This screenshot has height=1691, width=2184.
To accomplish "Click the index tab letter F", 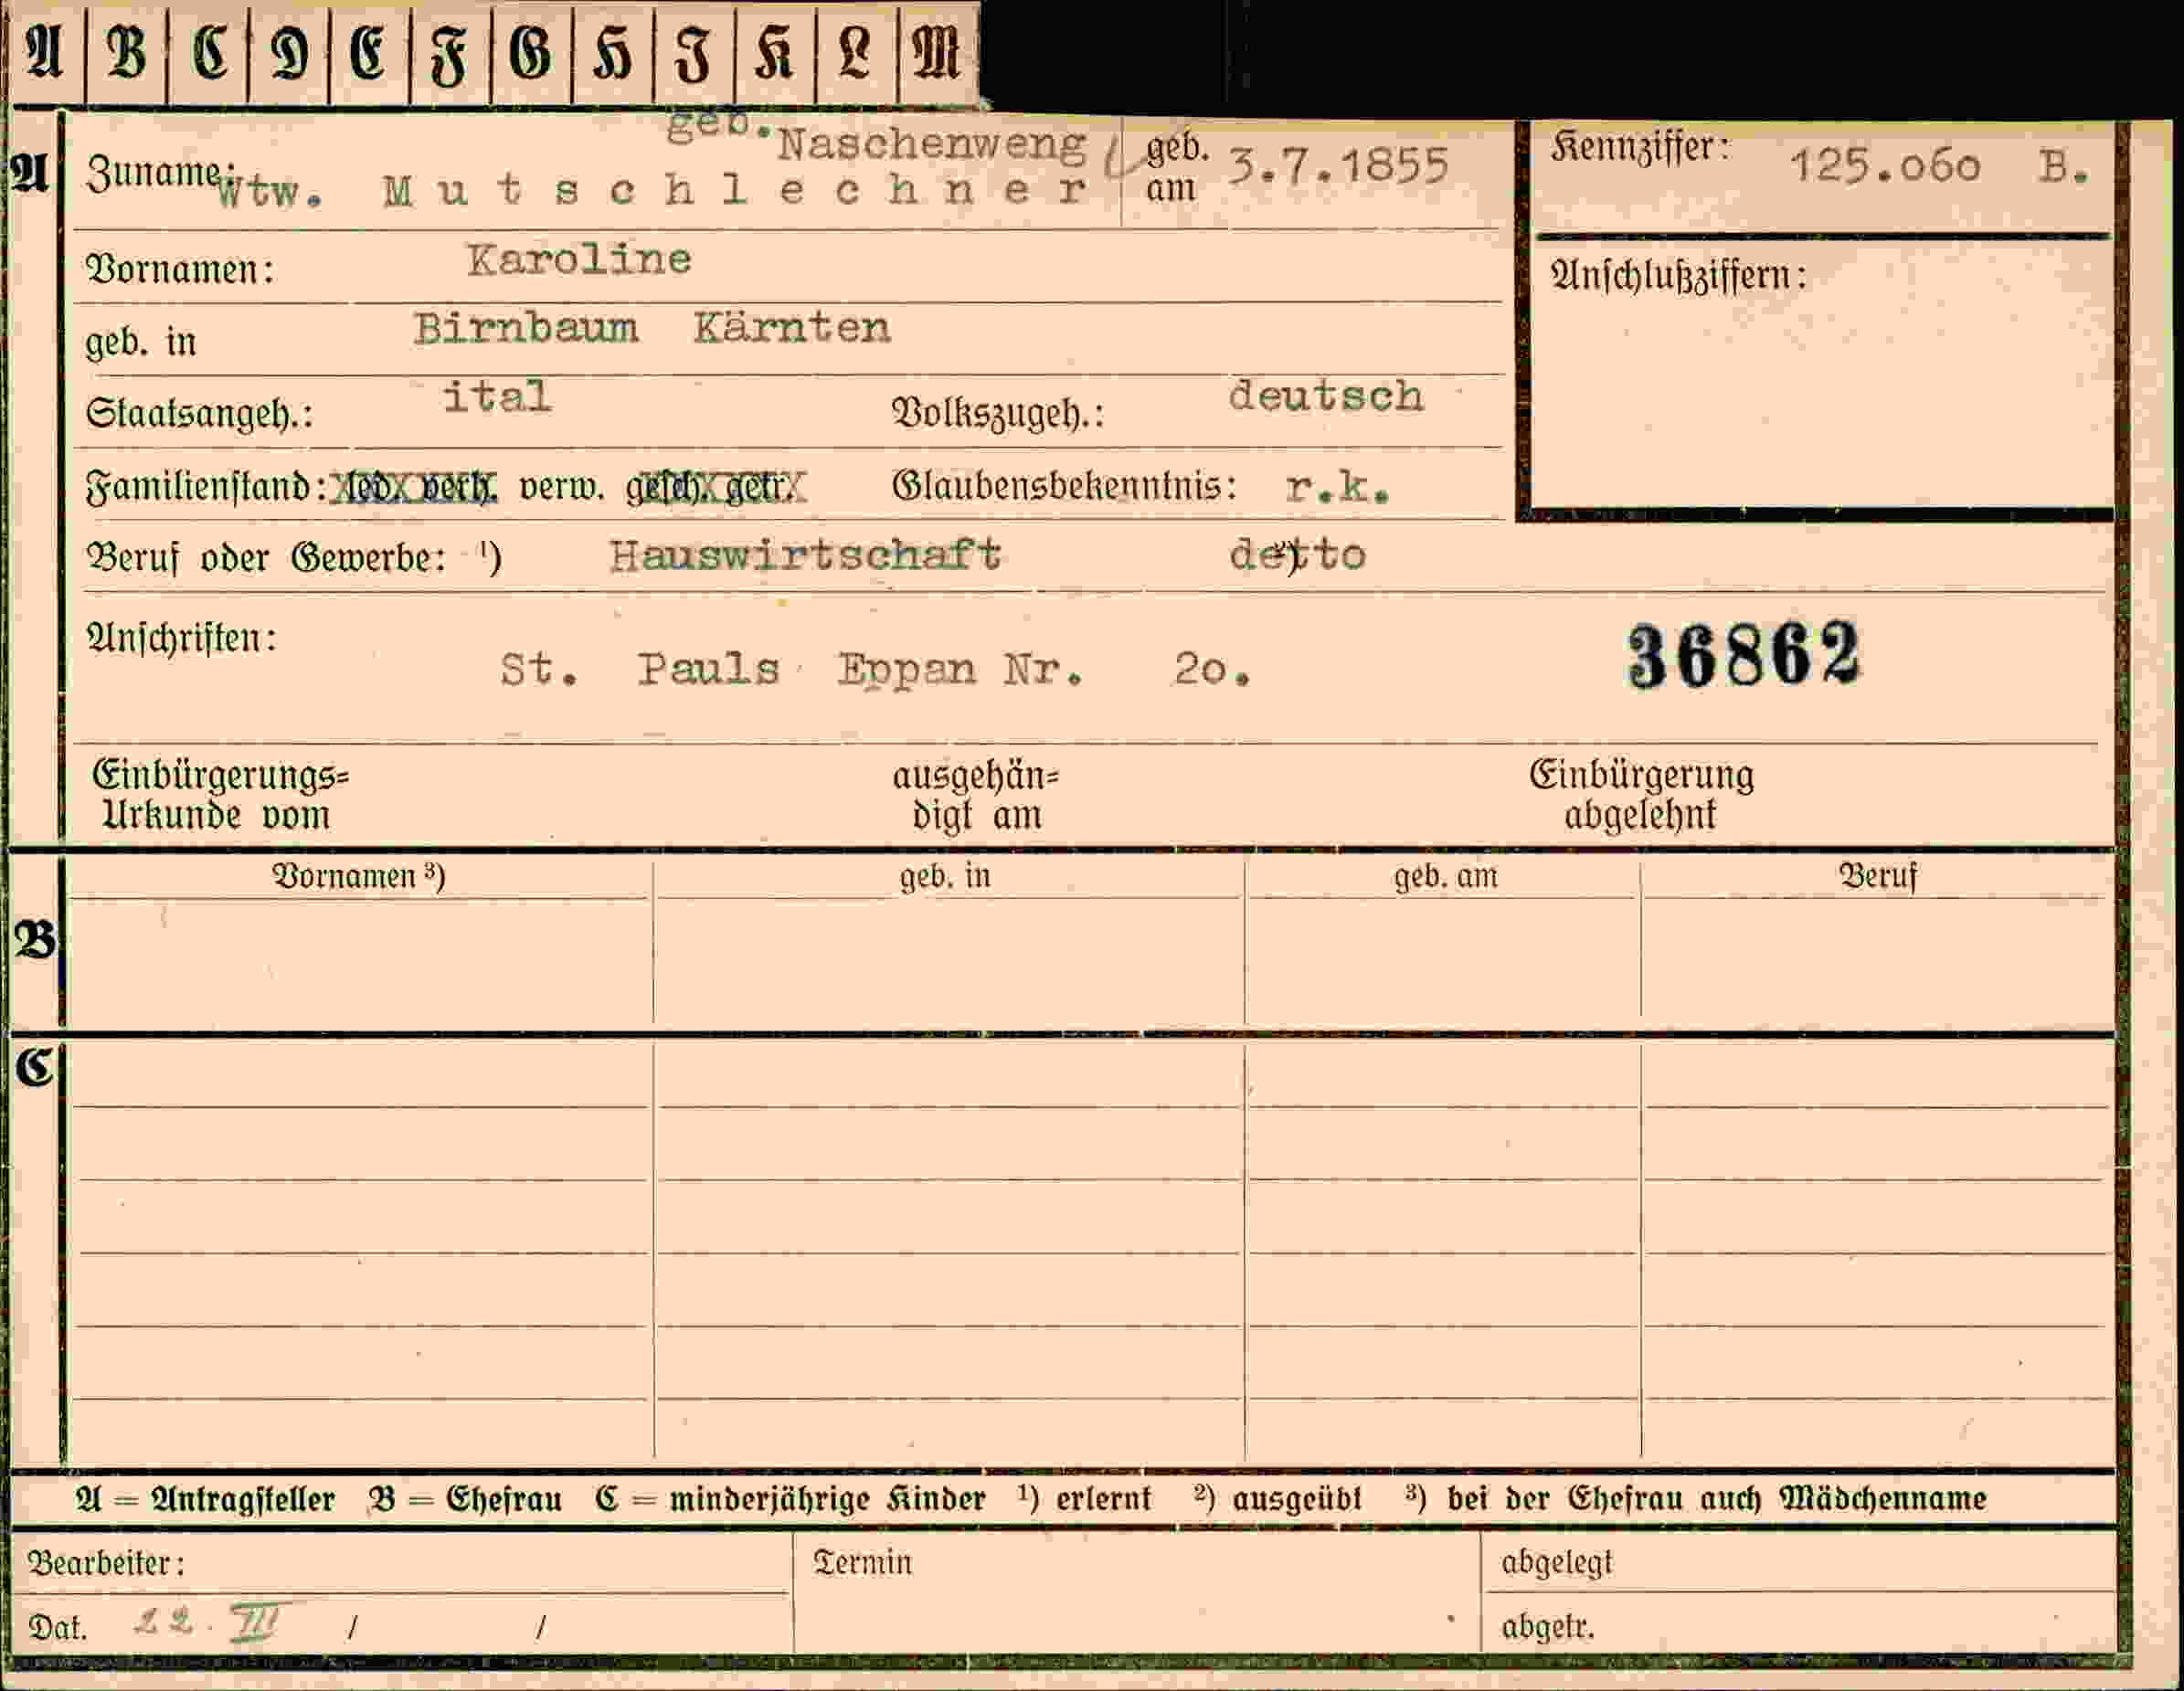I will tap(449, 56).
